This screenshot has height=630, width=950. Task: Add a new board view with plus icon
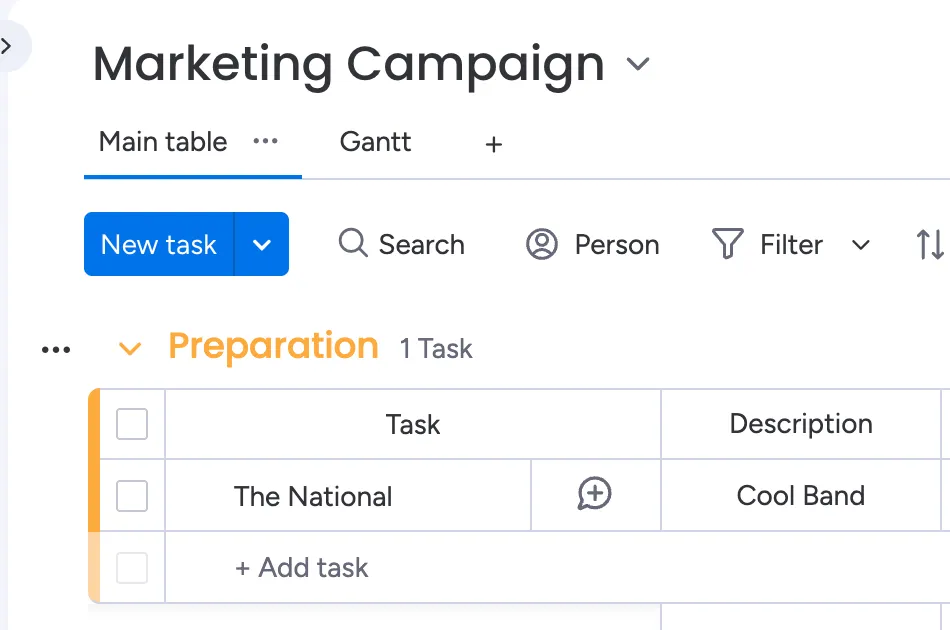click(493, 145)
